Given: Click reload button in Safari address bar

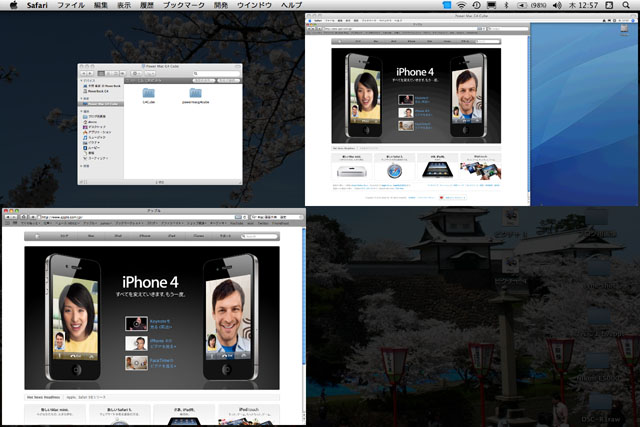Looking at the screenshot, I should tap(244, 217).
